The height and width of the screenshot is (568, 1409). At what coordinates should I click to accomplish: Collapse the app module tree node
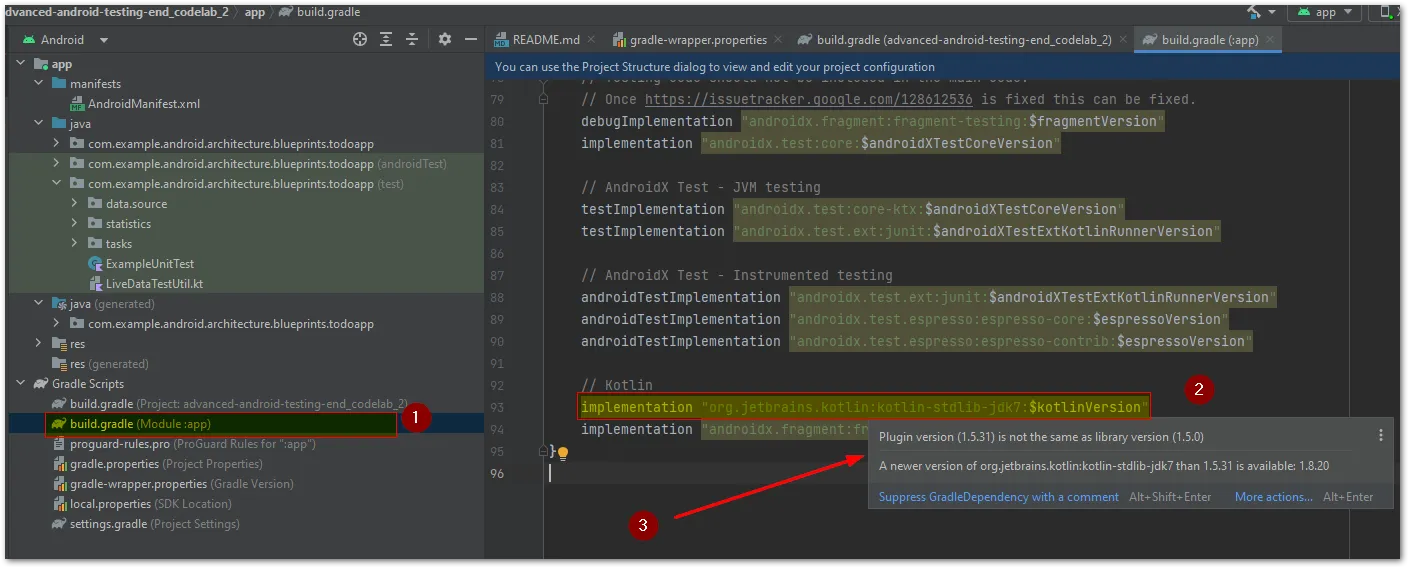click(21, 63)
